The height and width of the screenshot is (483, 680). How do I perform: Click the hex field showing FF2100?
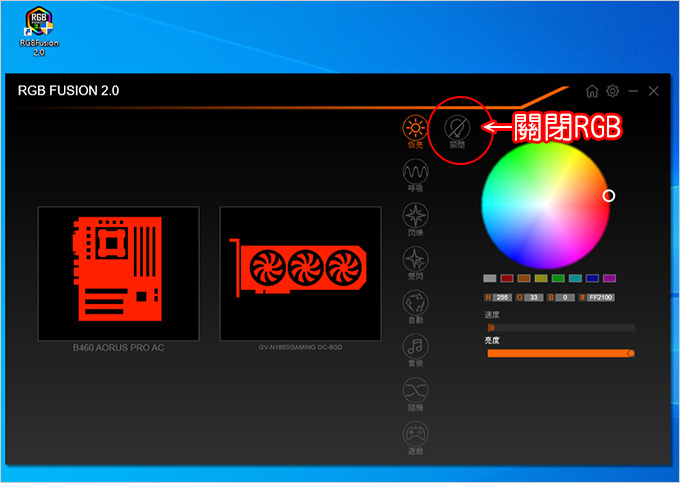point(601,298)
